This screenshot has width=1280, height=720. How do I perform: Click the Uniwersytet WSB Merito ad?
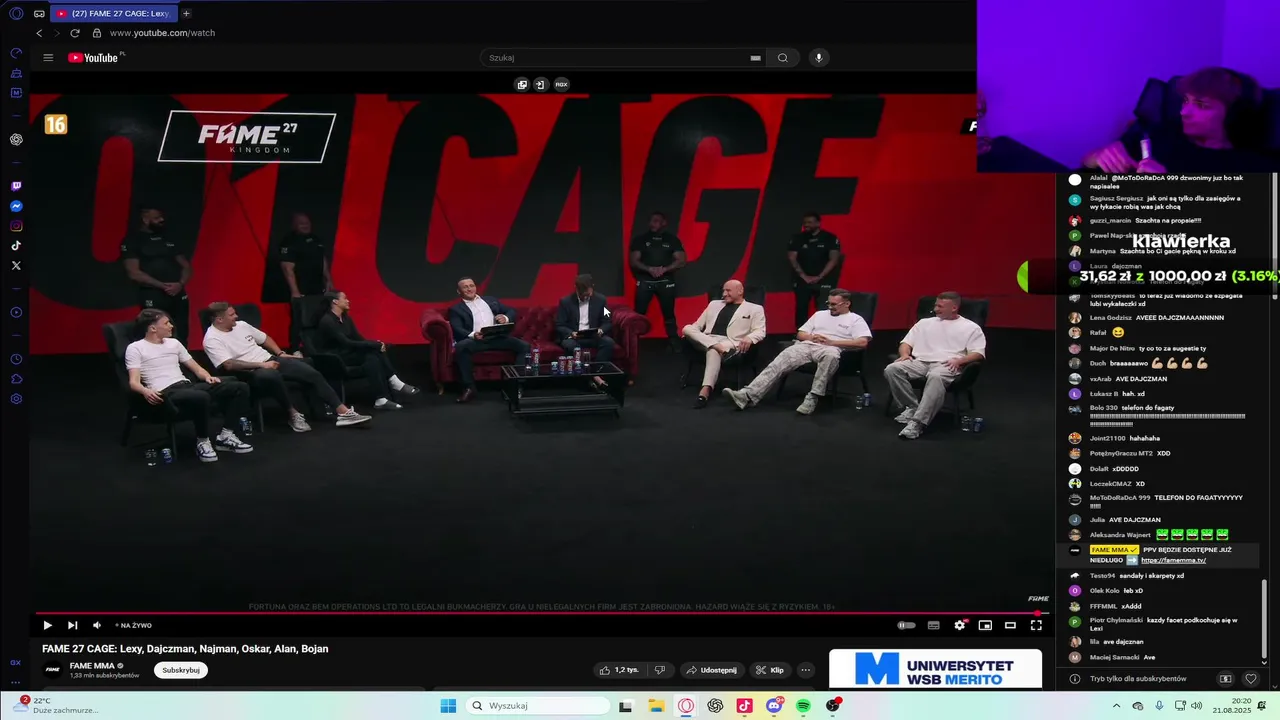935,669
